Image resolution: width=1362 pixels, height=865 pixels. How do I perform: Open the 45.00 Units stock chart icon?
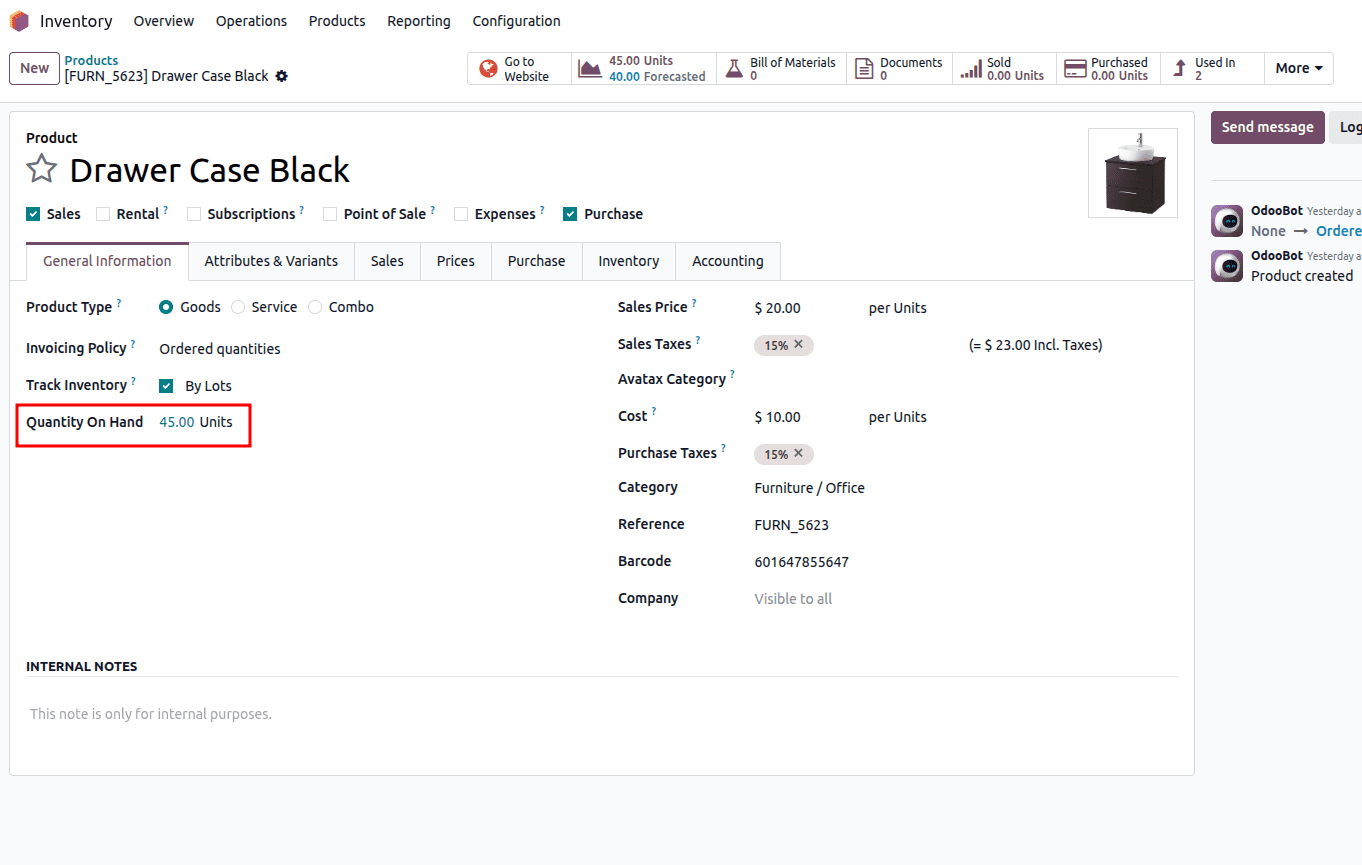(590, 68)
